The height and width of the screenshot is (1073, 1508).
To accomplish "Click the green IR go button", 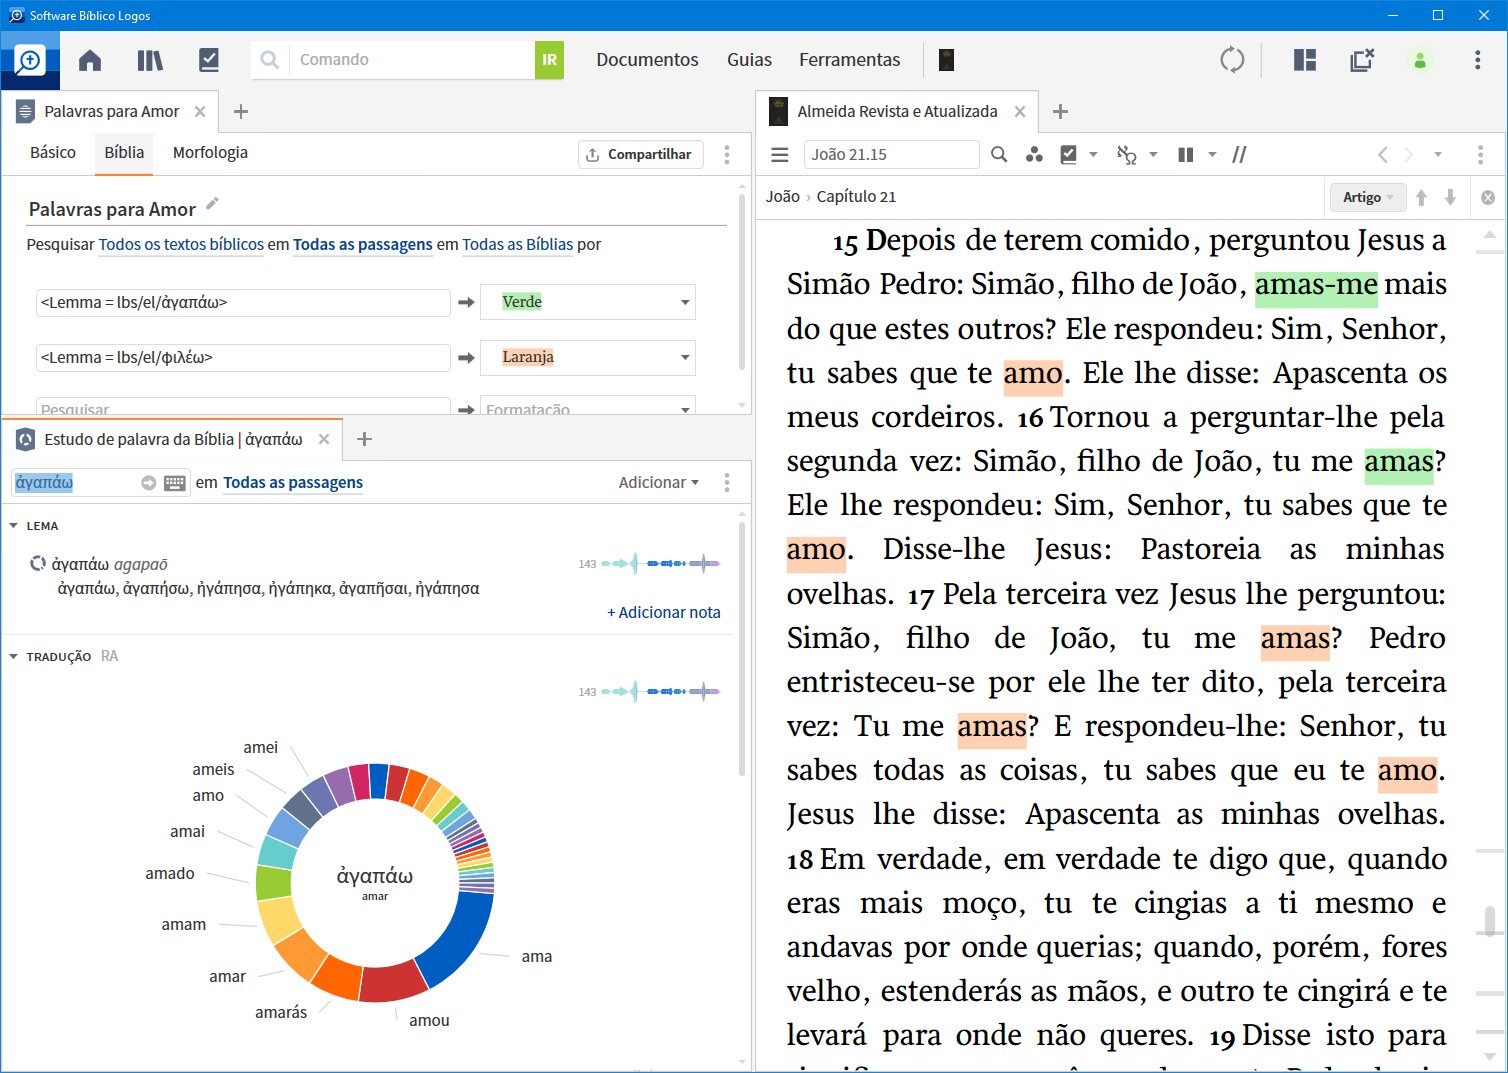I will (549, 60).
